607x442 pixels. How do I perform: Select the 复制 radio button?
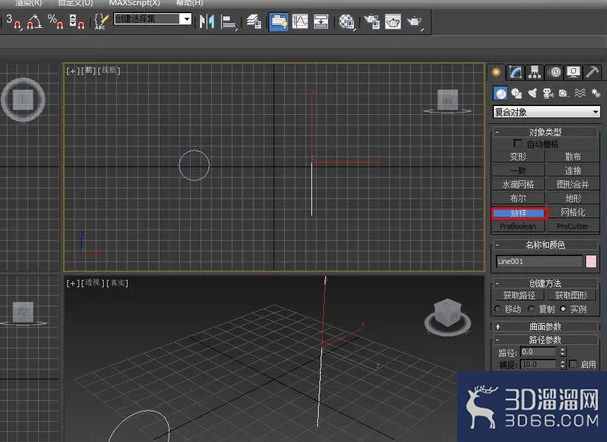point(531,308)
